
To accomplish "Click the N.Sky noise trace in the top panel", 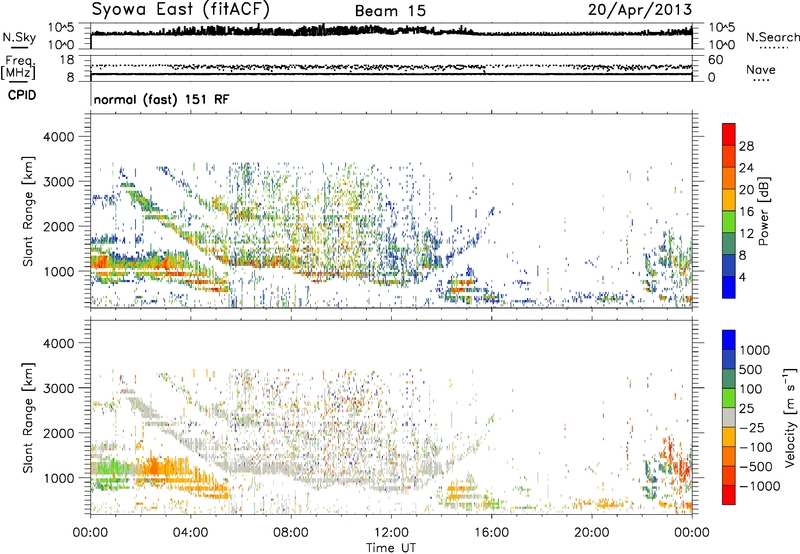I will coord(391,31).
